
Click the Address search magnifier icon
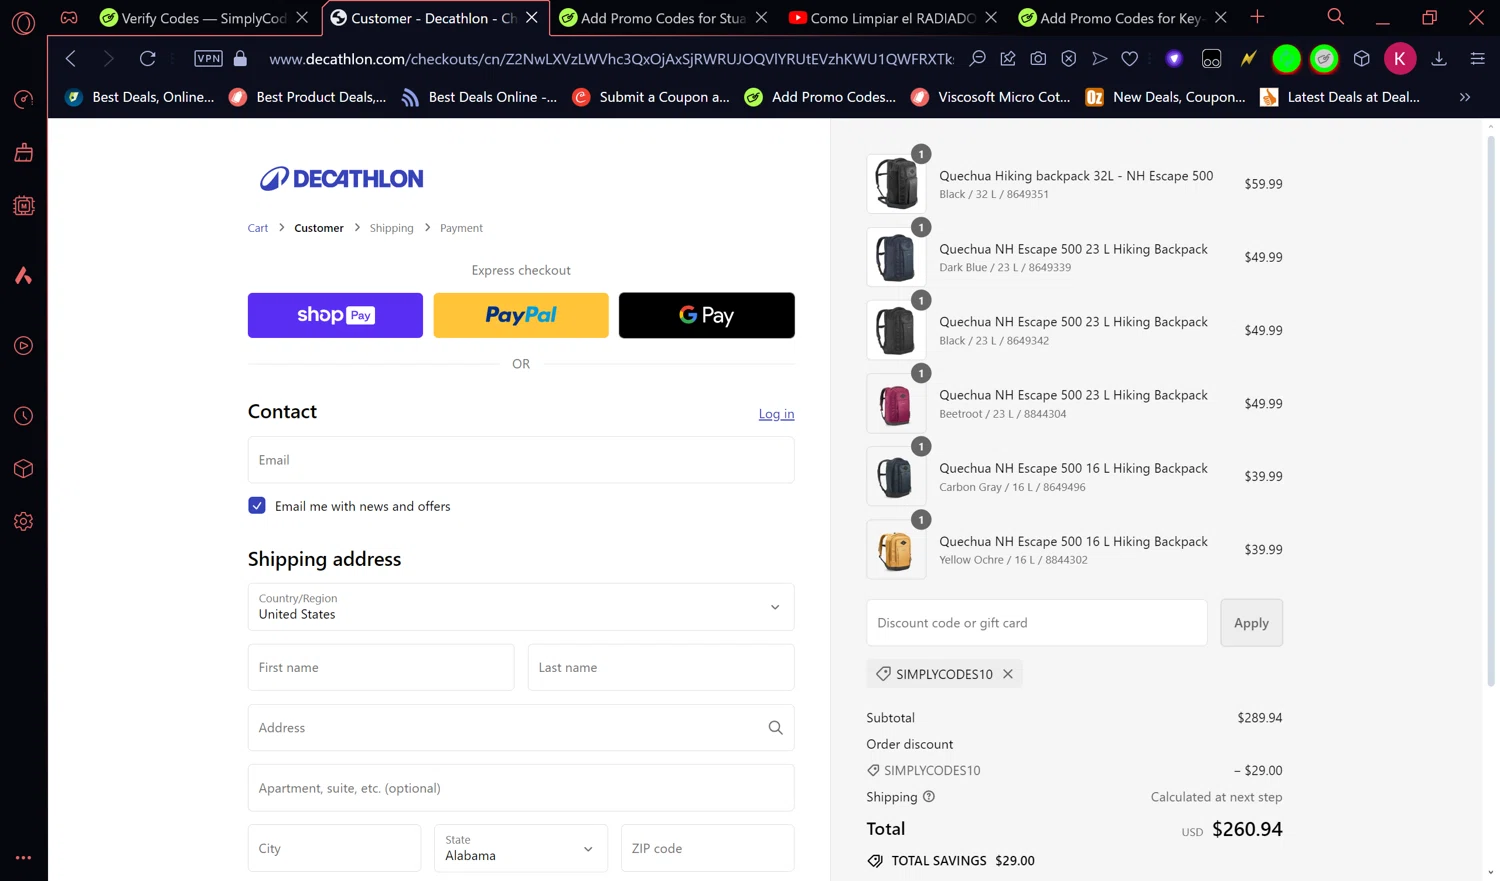pos(775,728)
